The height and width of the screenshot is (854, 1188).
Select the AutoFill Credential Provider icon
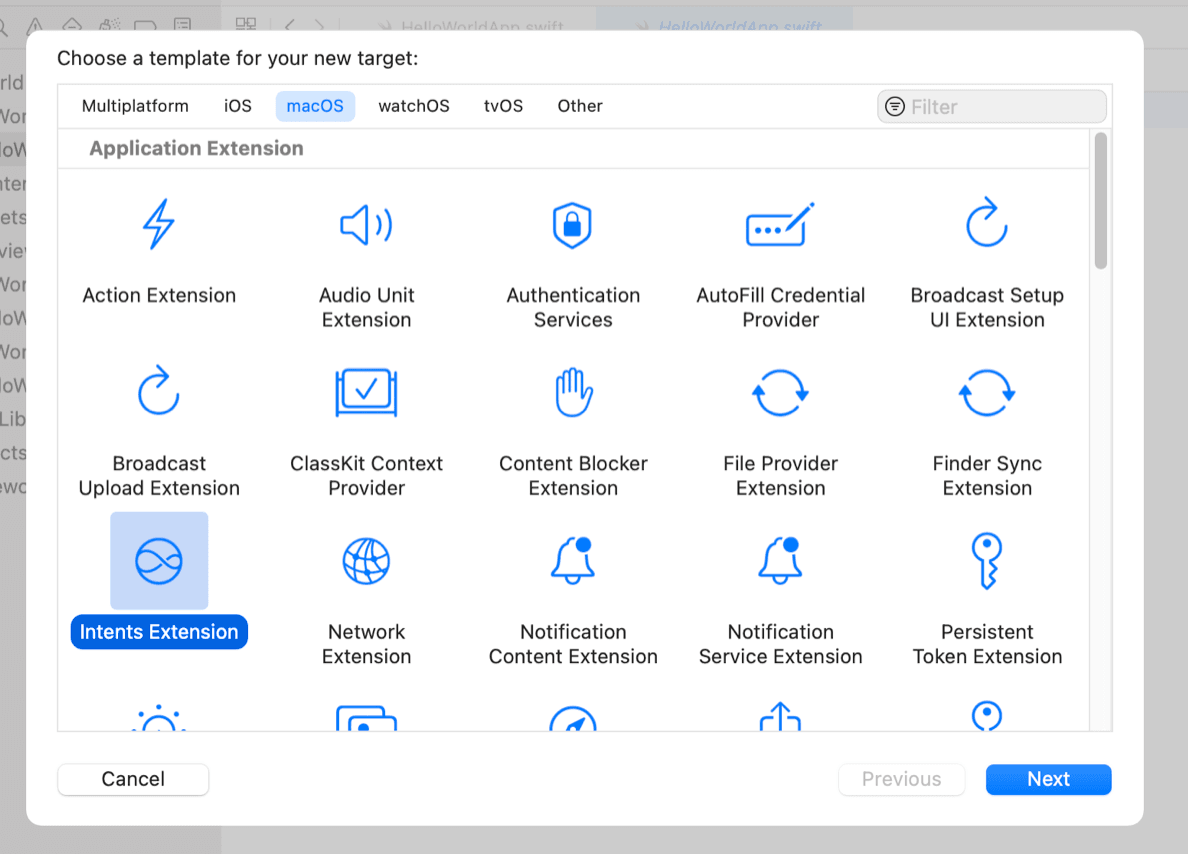(x=780, y=225)
